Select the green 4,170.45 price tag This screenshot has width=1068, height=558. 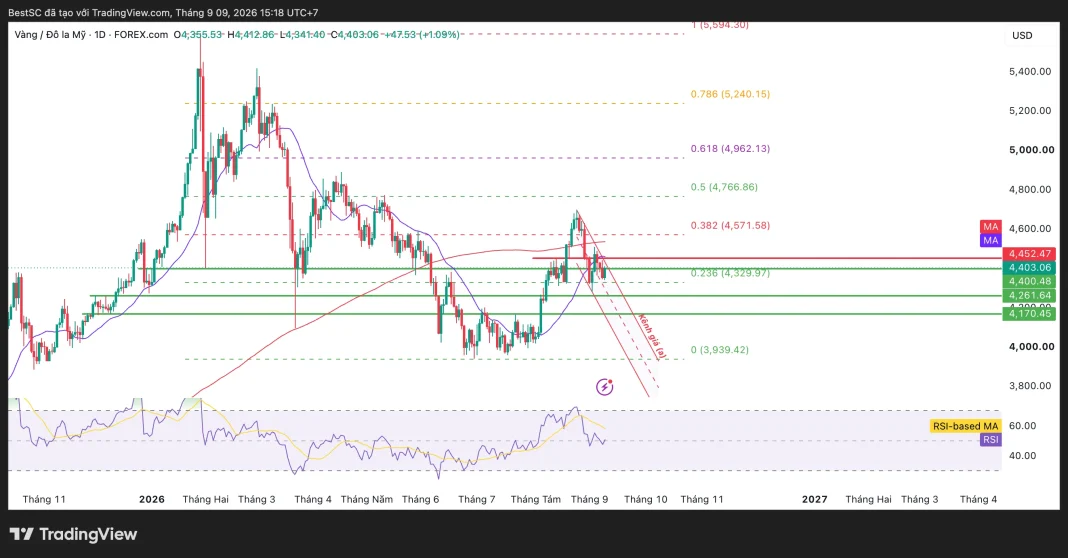click(1029, 314)
